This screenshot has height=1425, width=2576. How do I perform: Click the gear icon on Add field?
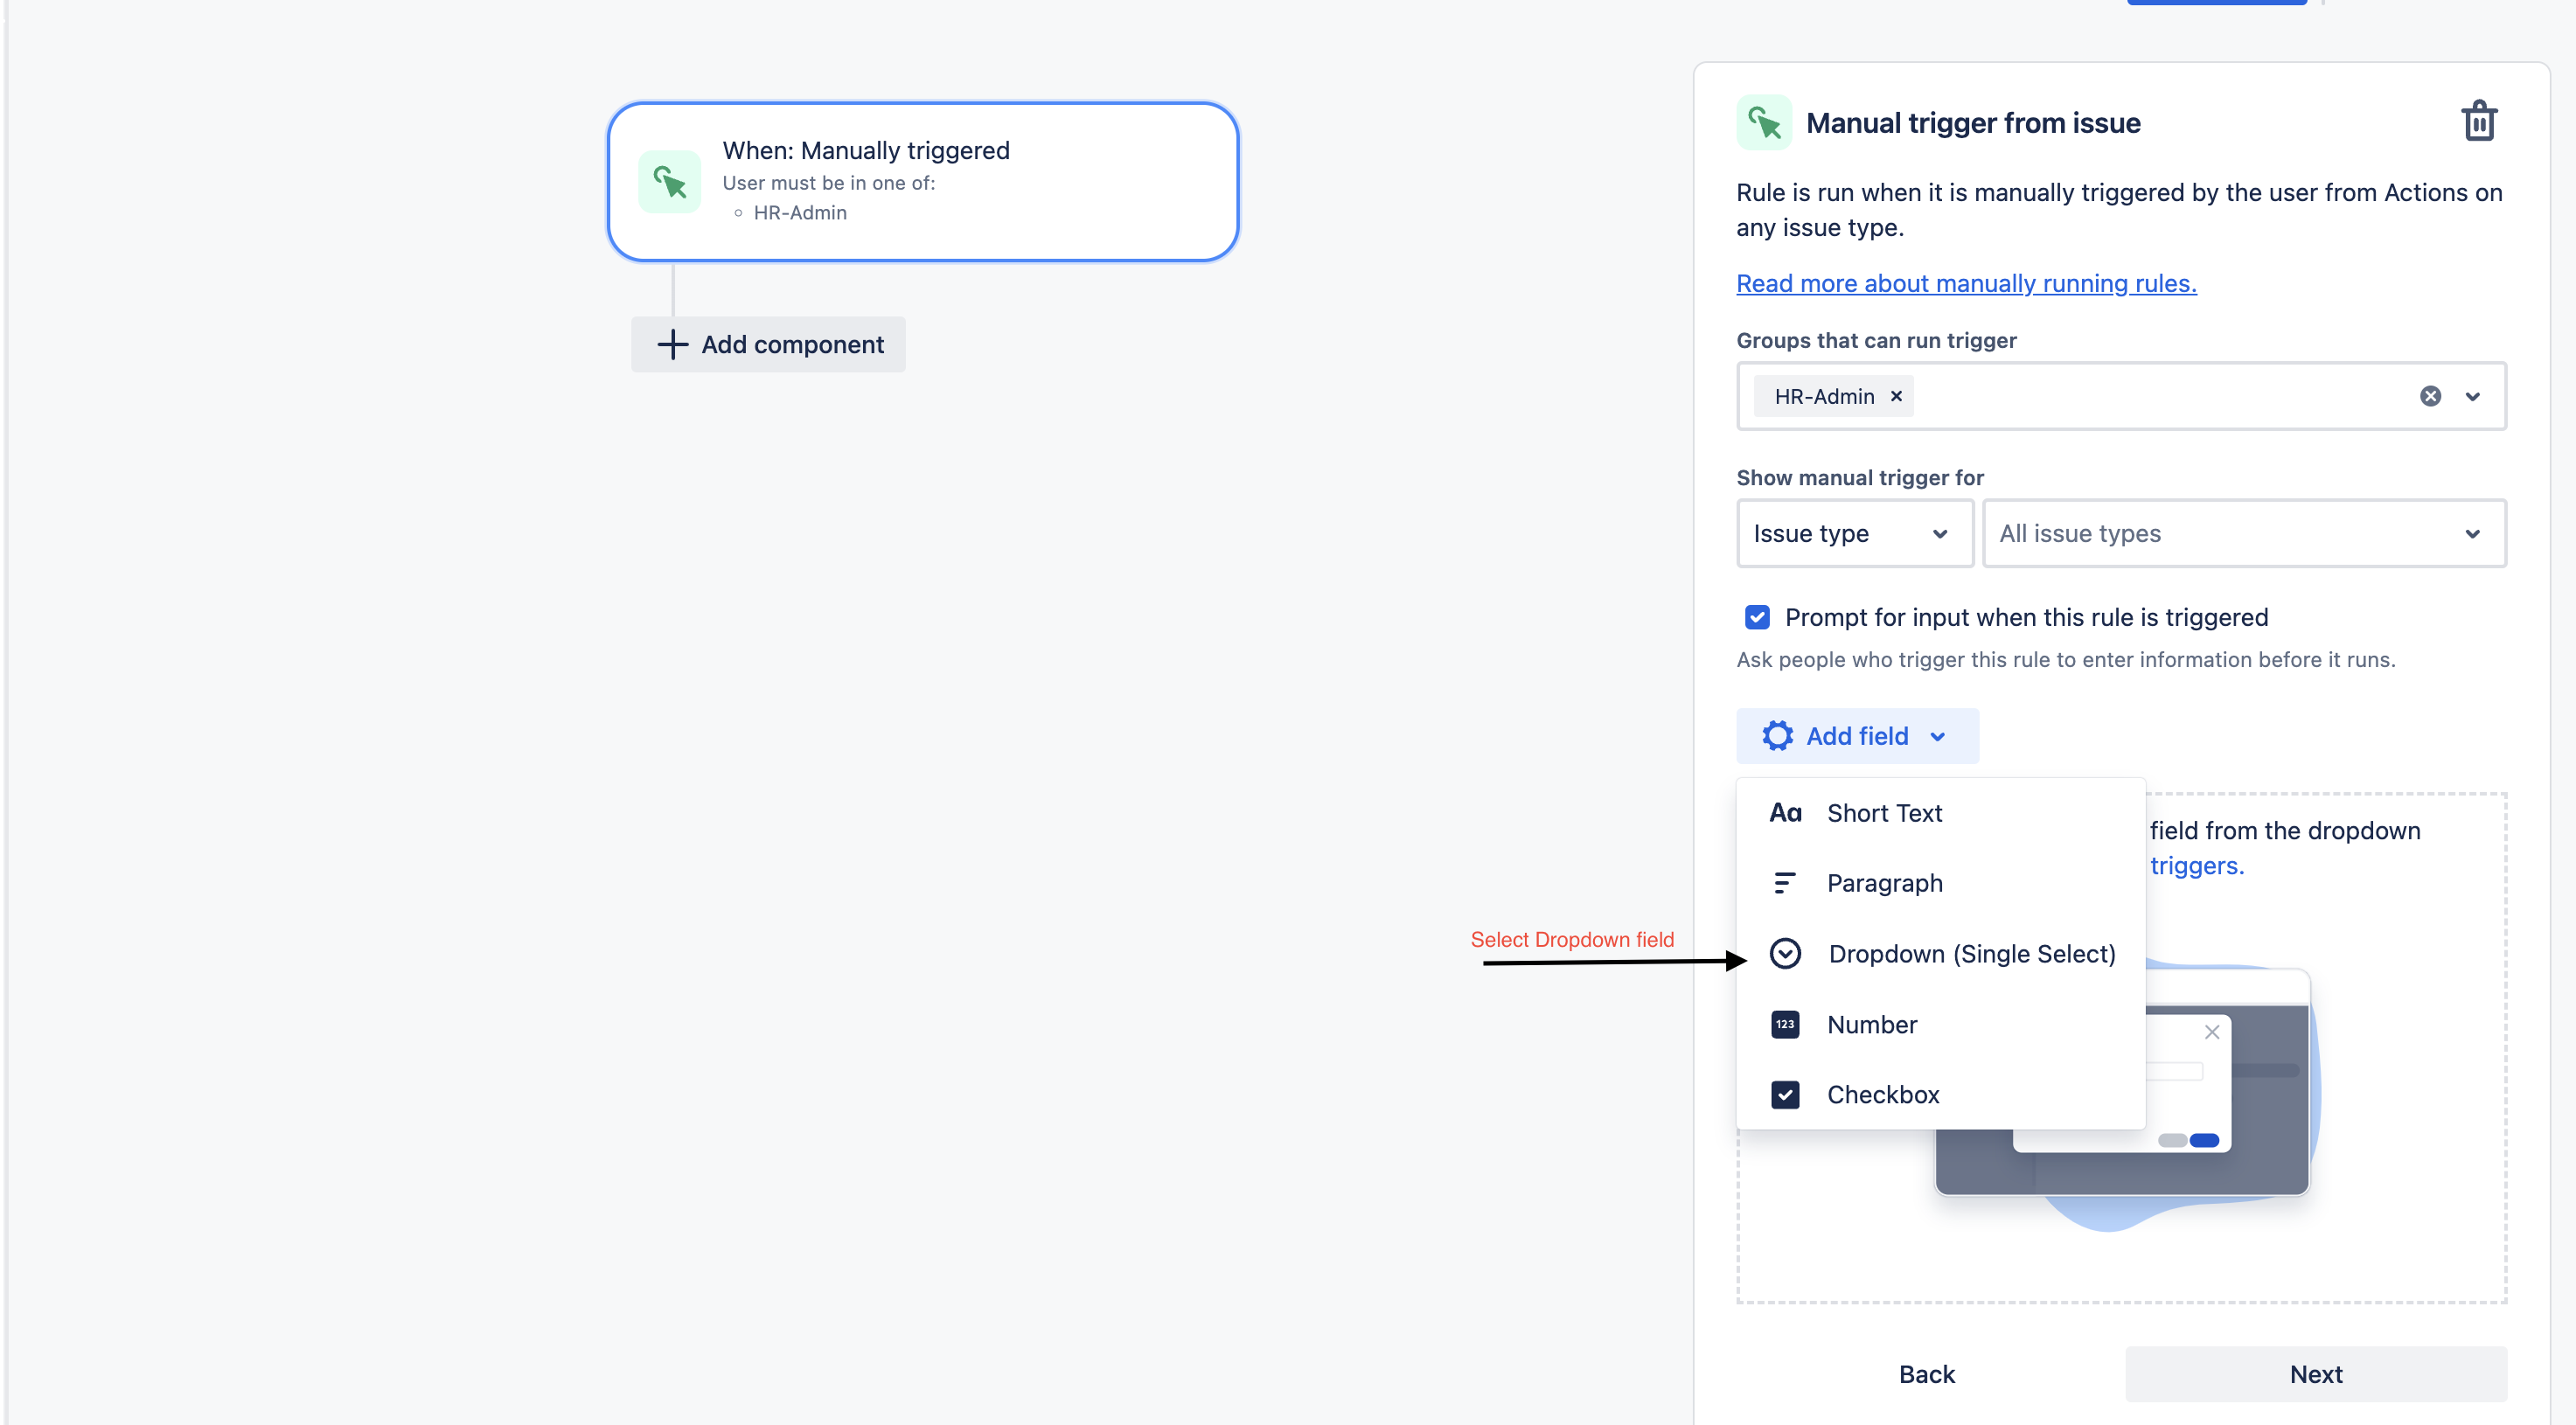(x=1777, y=736)
